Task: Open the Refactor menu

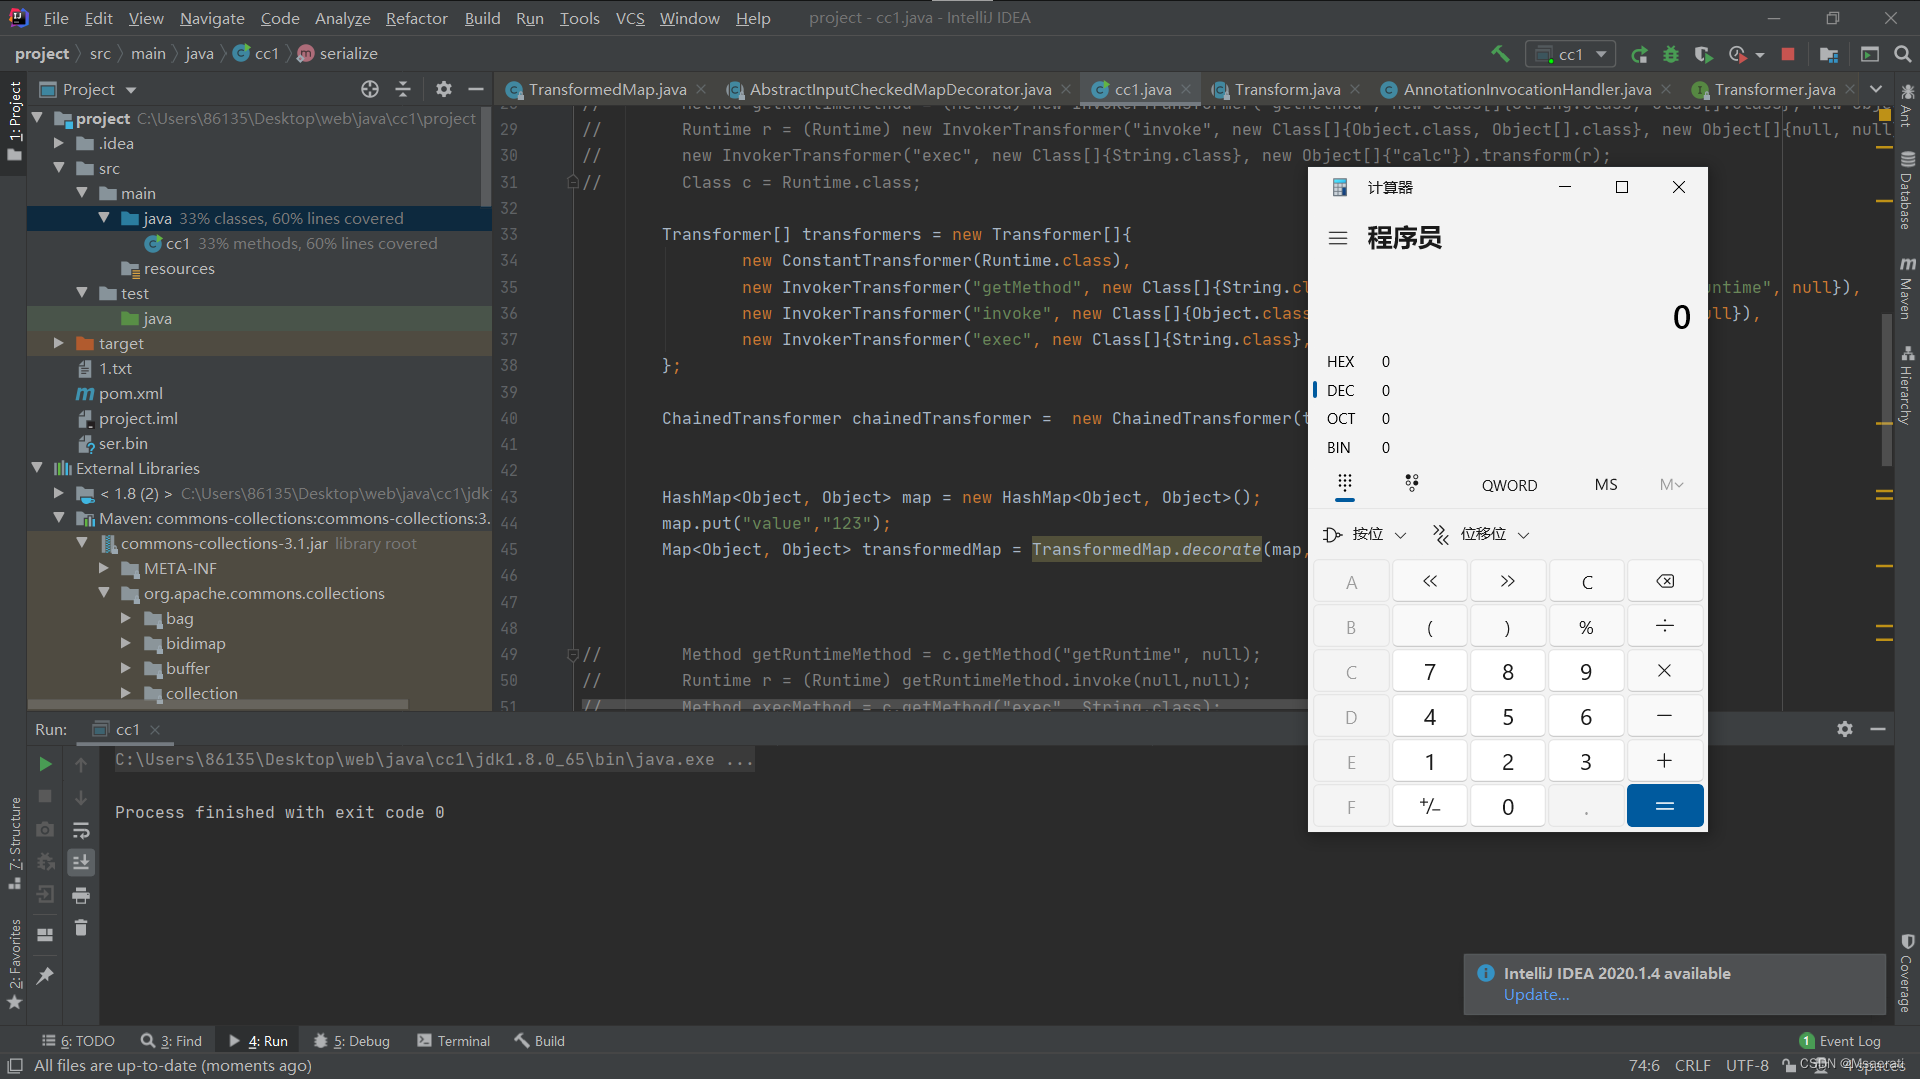Action: (x=416, y=18)
